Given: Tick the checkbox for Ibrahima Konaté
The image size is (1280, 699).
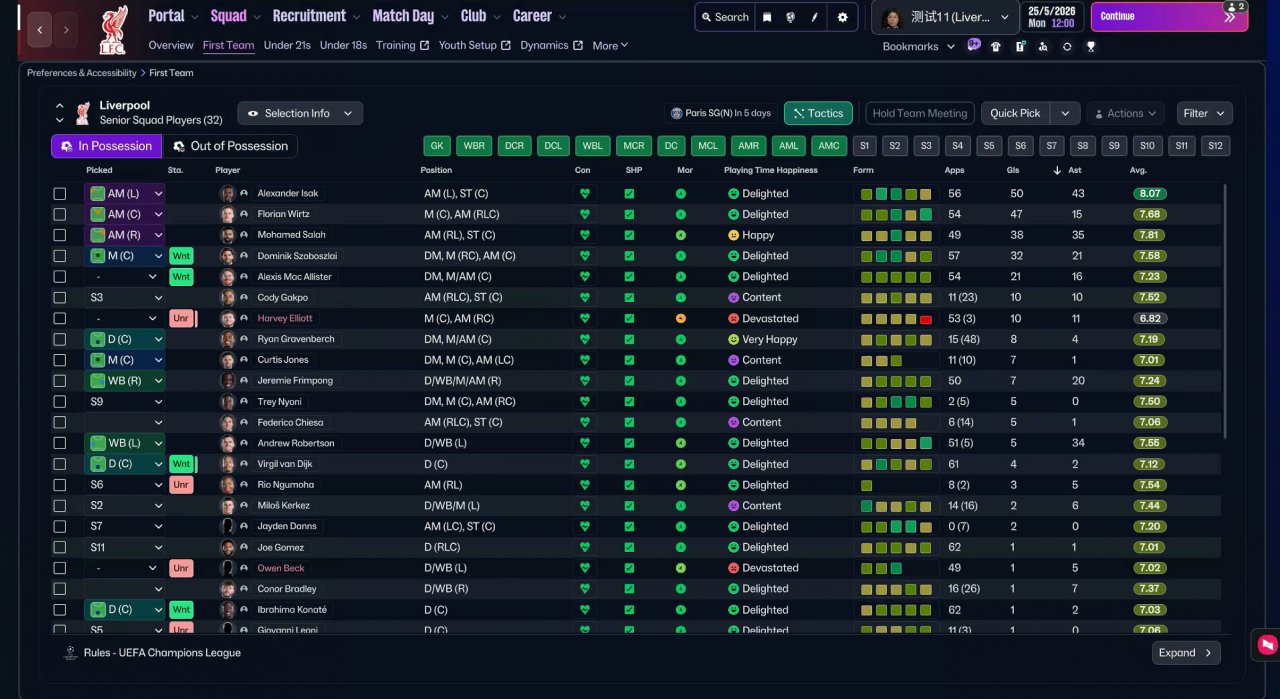Looking at the screenshot, I should (x=60, y=610).
